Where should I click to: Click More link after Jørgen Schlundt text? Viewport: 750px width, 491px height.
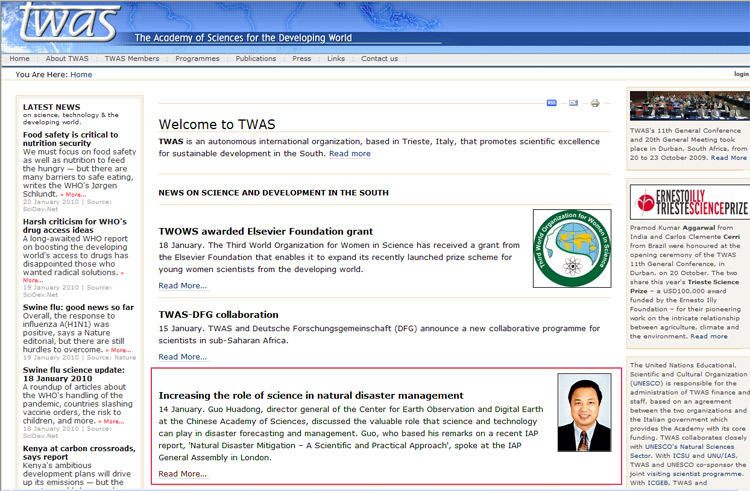74,195
